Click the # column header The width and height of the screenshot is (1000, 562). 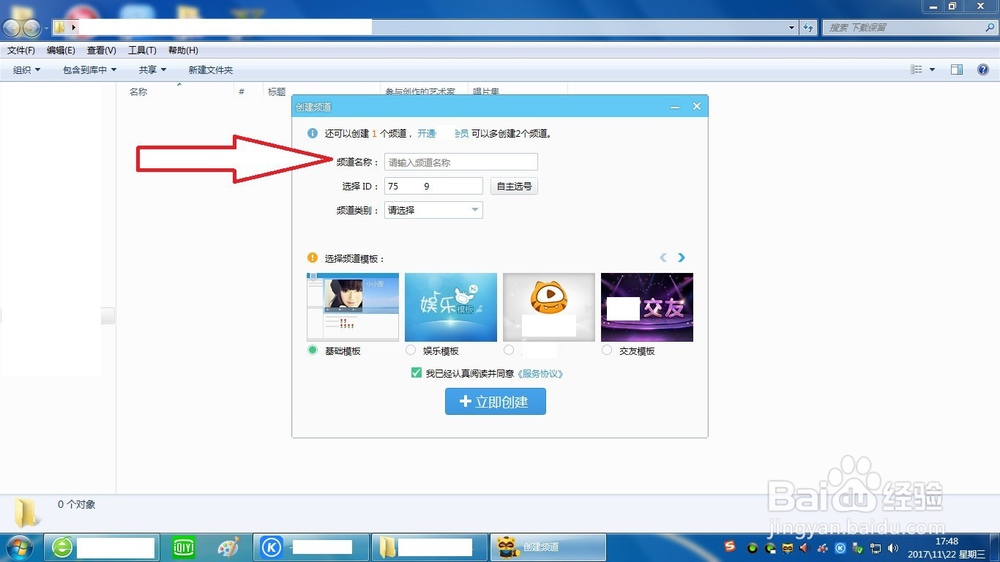(242, 92)
